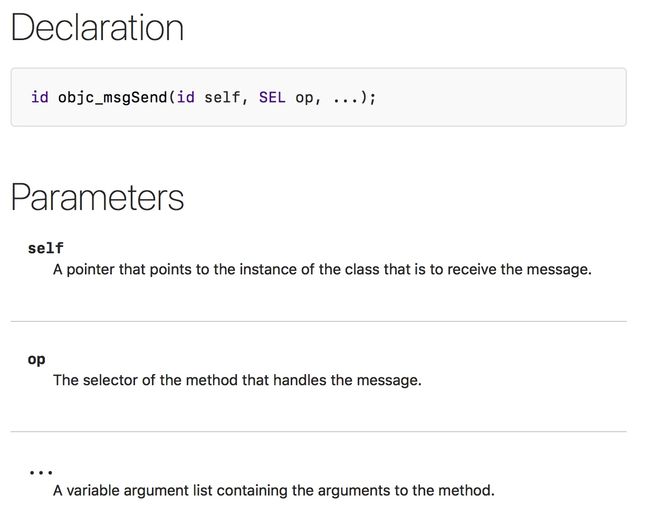650x514 pixels.
Task: Click empty area of the gray code box
Action: [x=497, y=97]
